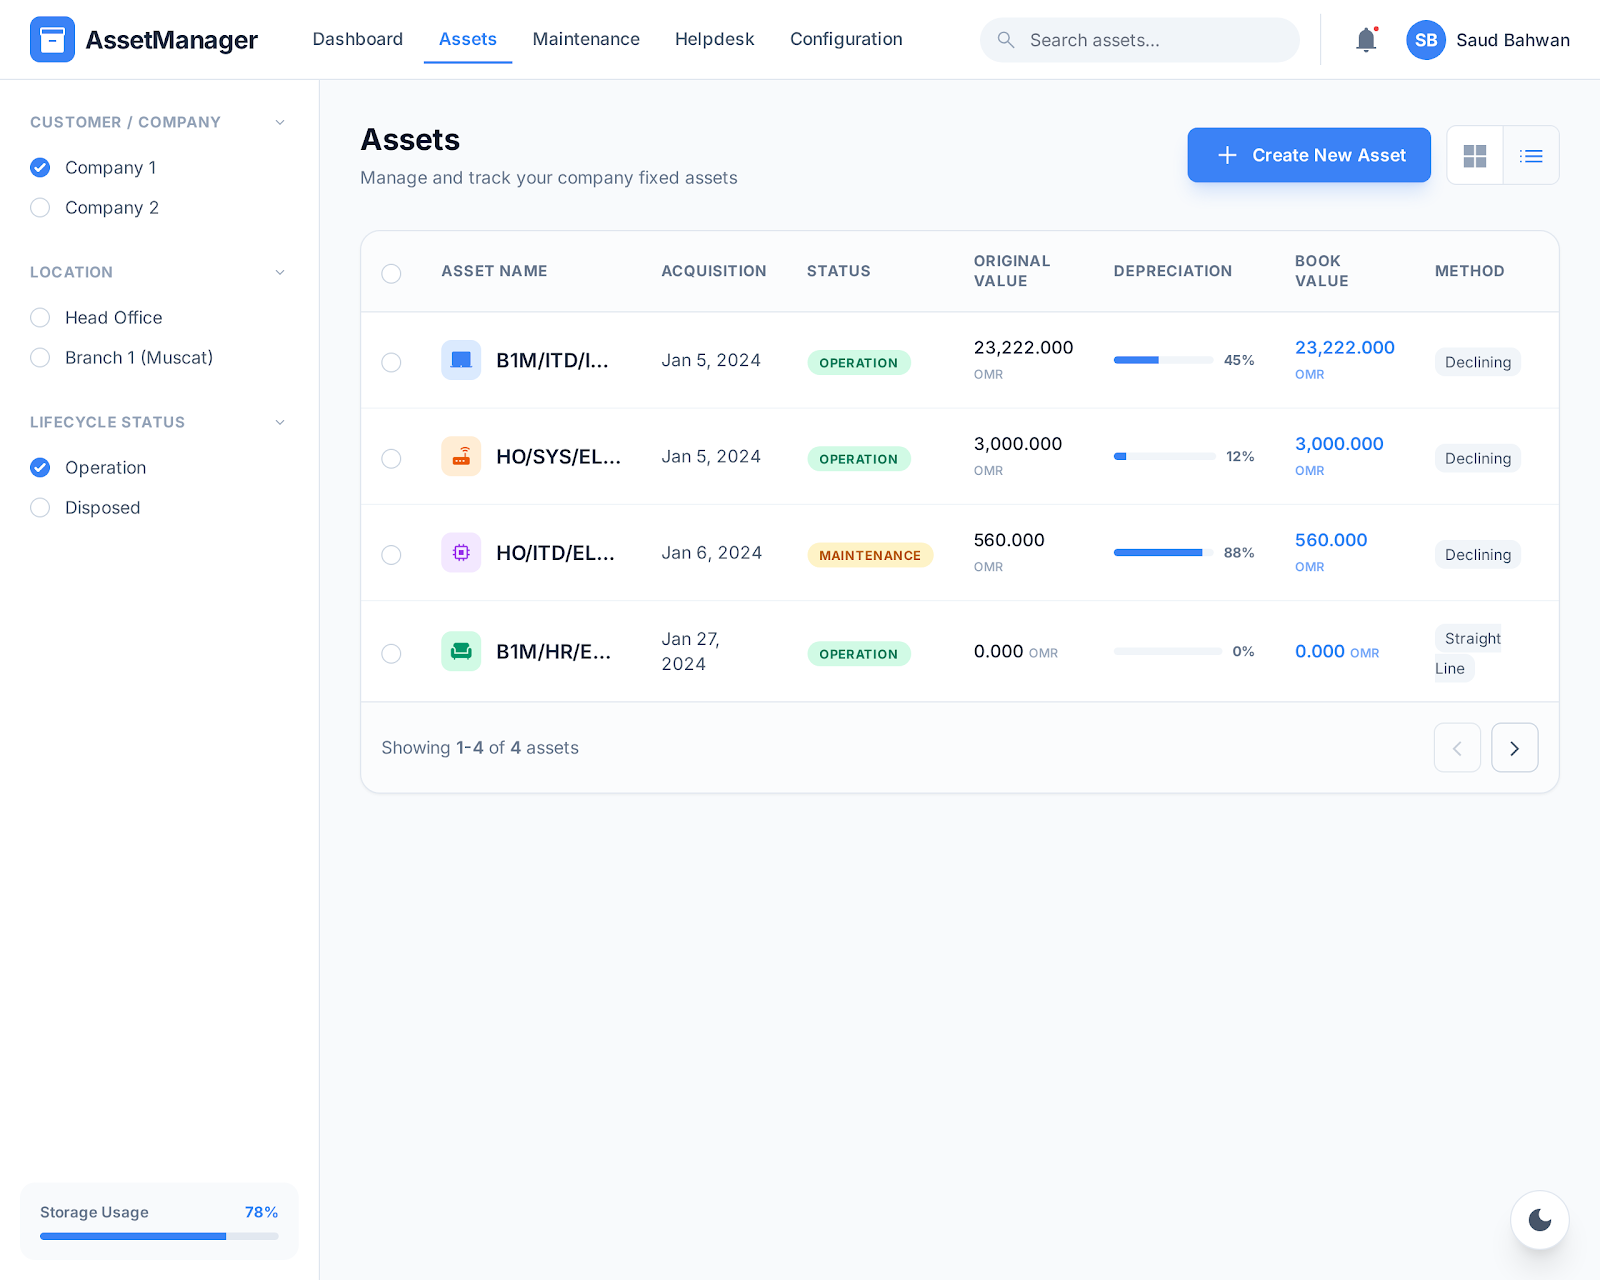Switch to list view layout

1531,156
